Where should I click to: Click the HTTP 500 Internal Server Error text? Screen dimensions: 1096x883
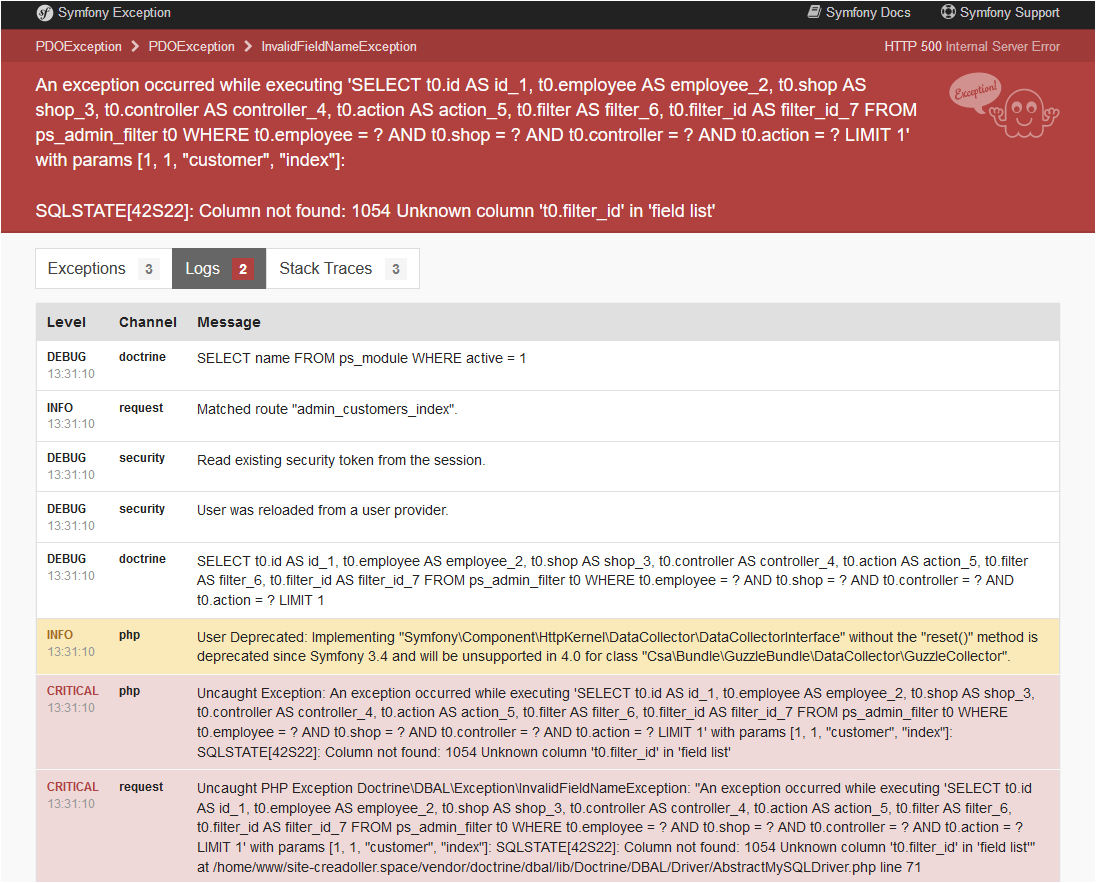point(972,47)
